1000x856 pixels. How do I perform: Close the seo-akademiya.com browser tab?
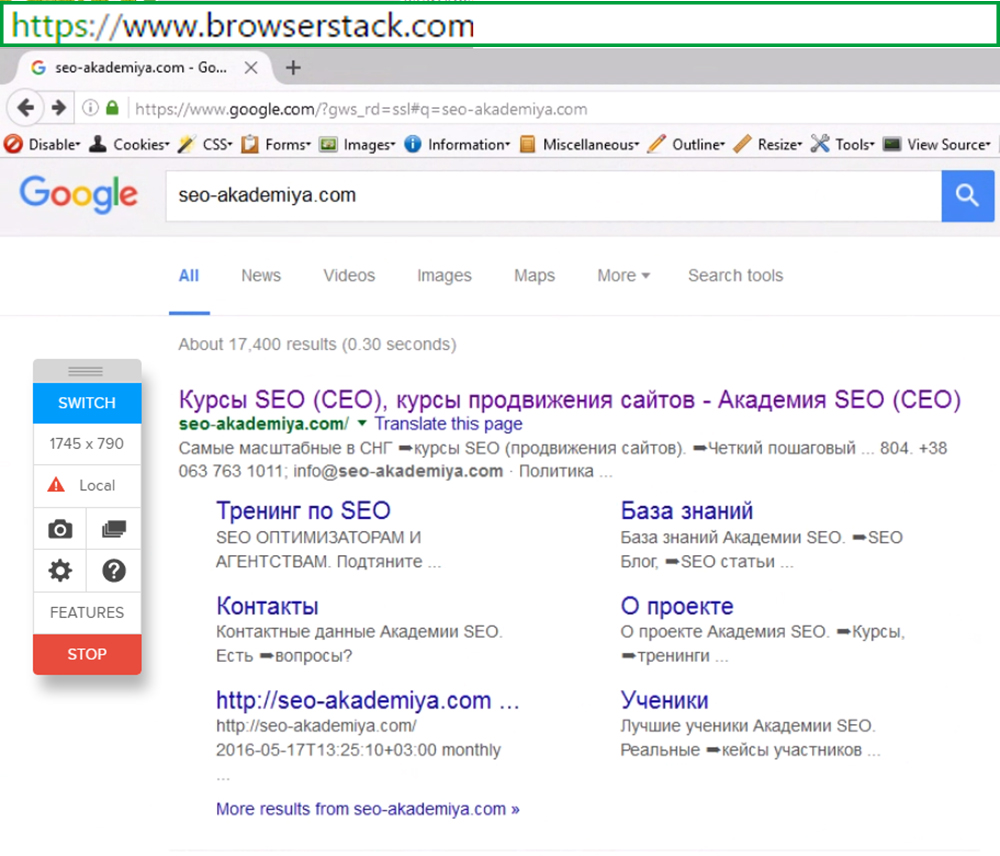251,68
